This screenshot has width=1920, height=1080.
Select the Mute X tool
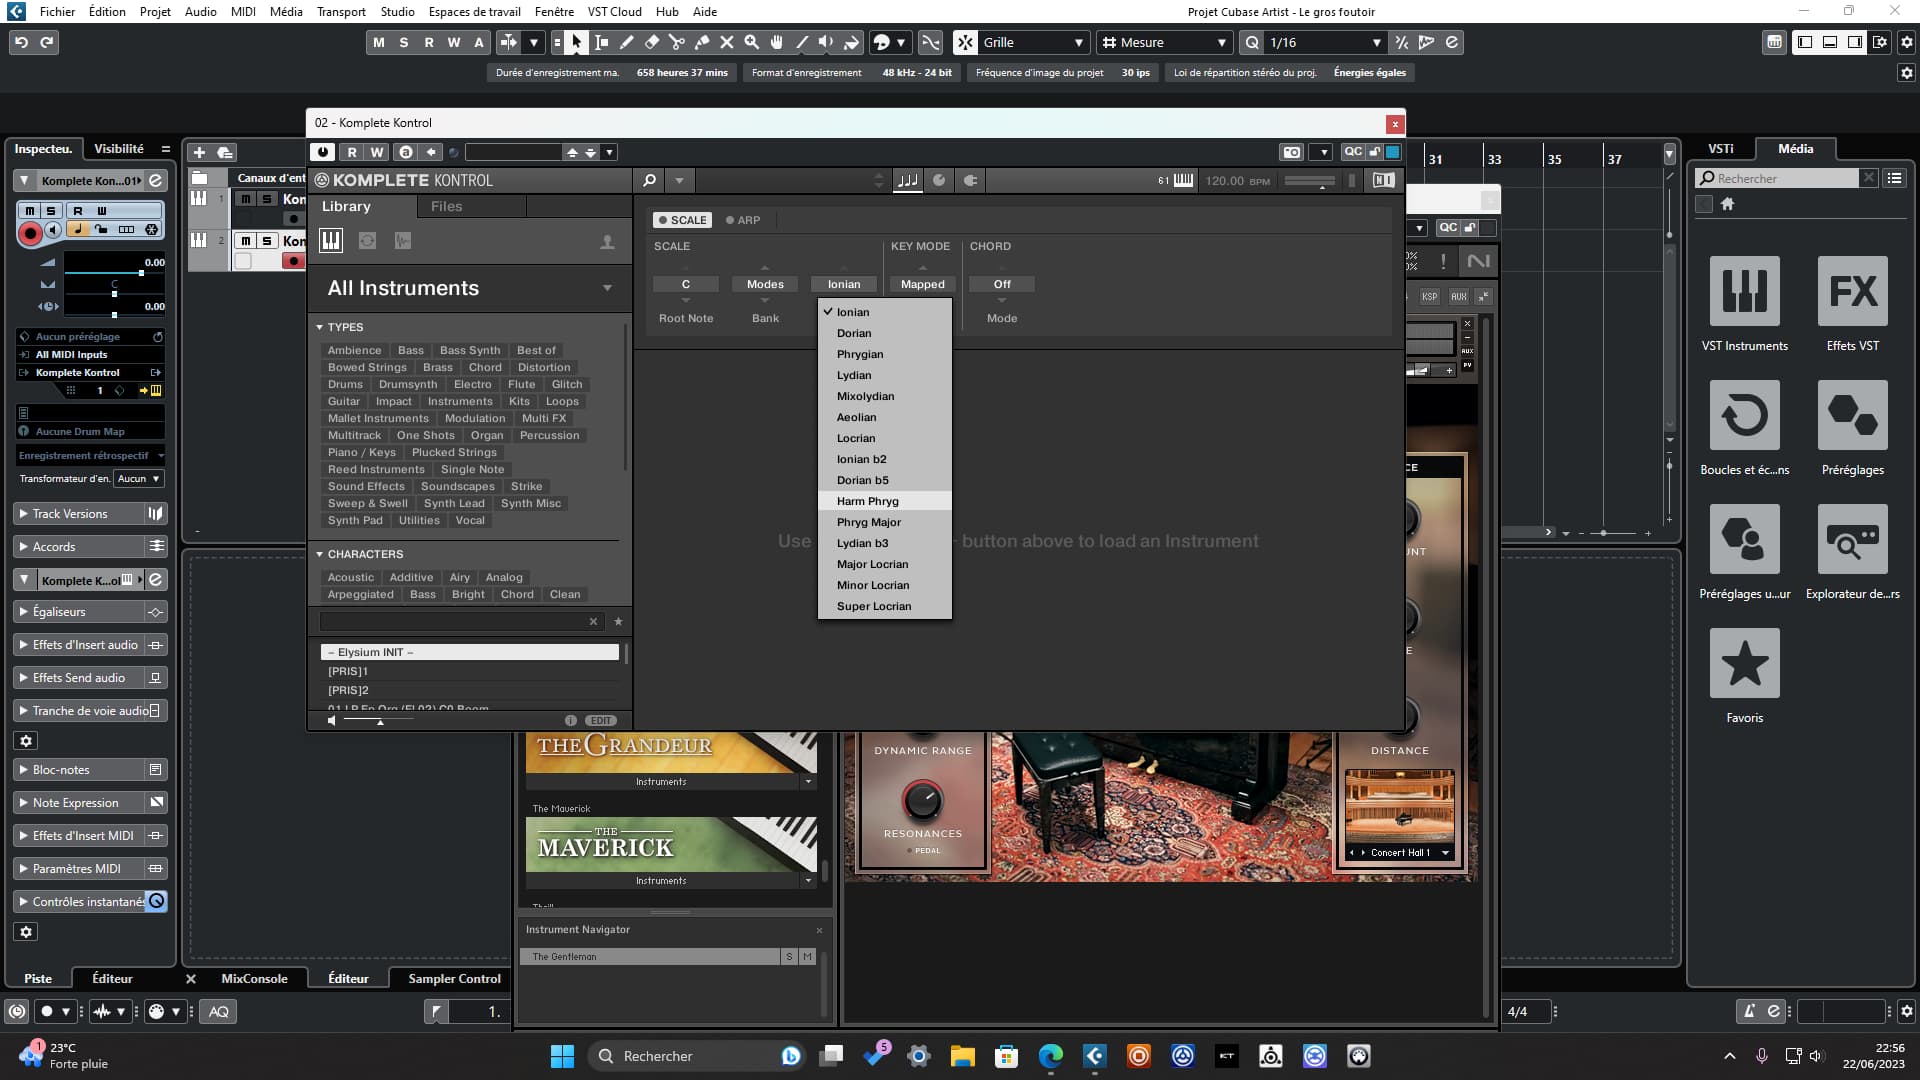(x=727, y=42)
